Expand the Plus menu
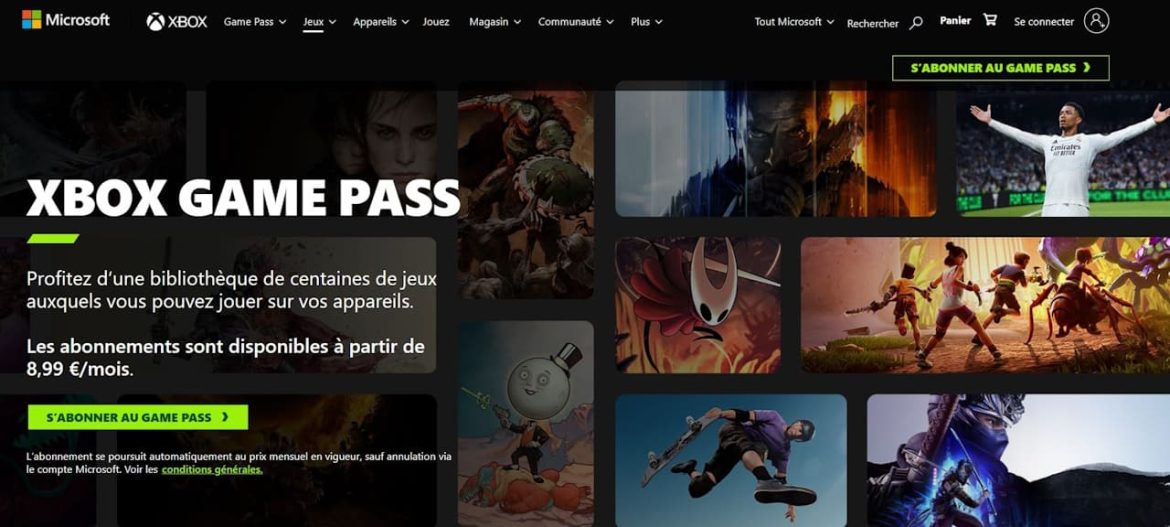The height and width of the screenshot is (527, 1170). (646, 22)
